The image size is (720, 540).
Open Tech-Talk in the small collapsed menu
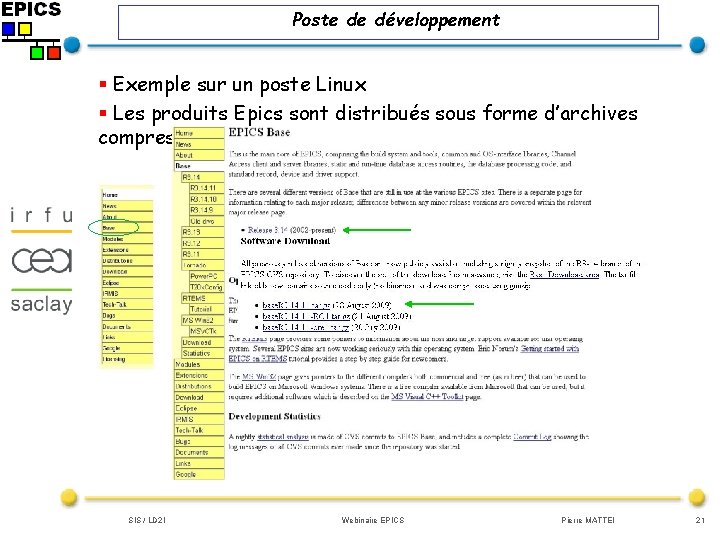[127, 304]
